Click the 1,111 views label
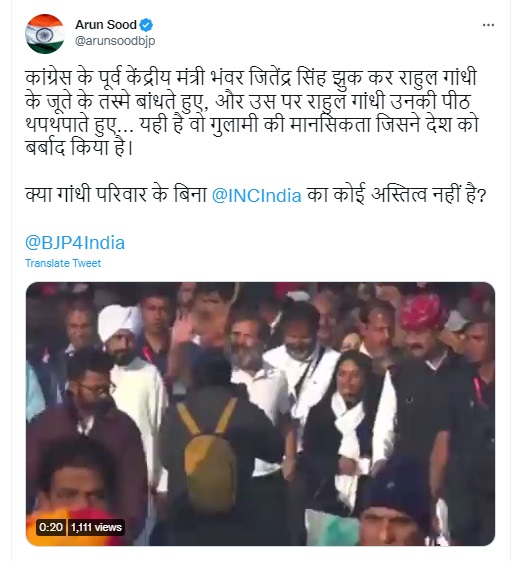The height and width of the screenshot is (561, 521). point(96,527)
